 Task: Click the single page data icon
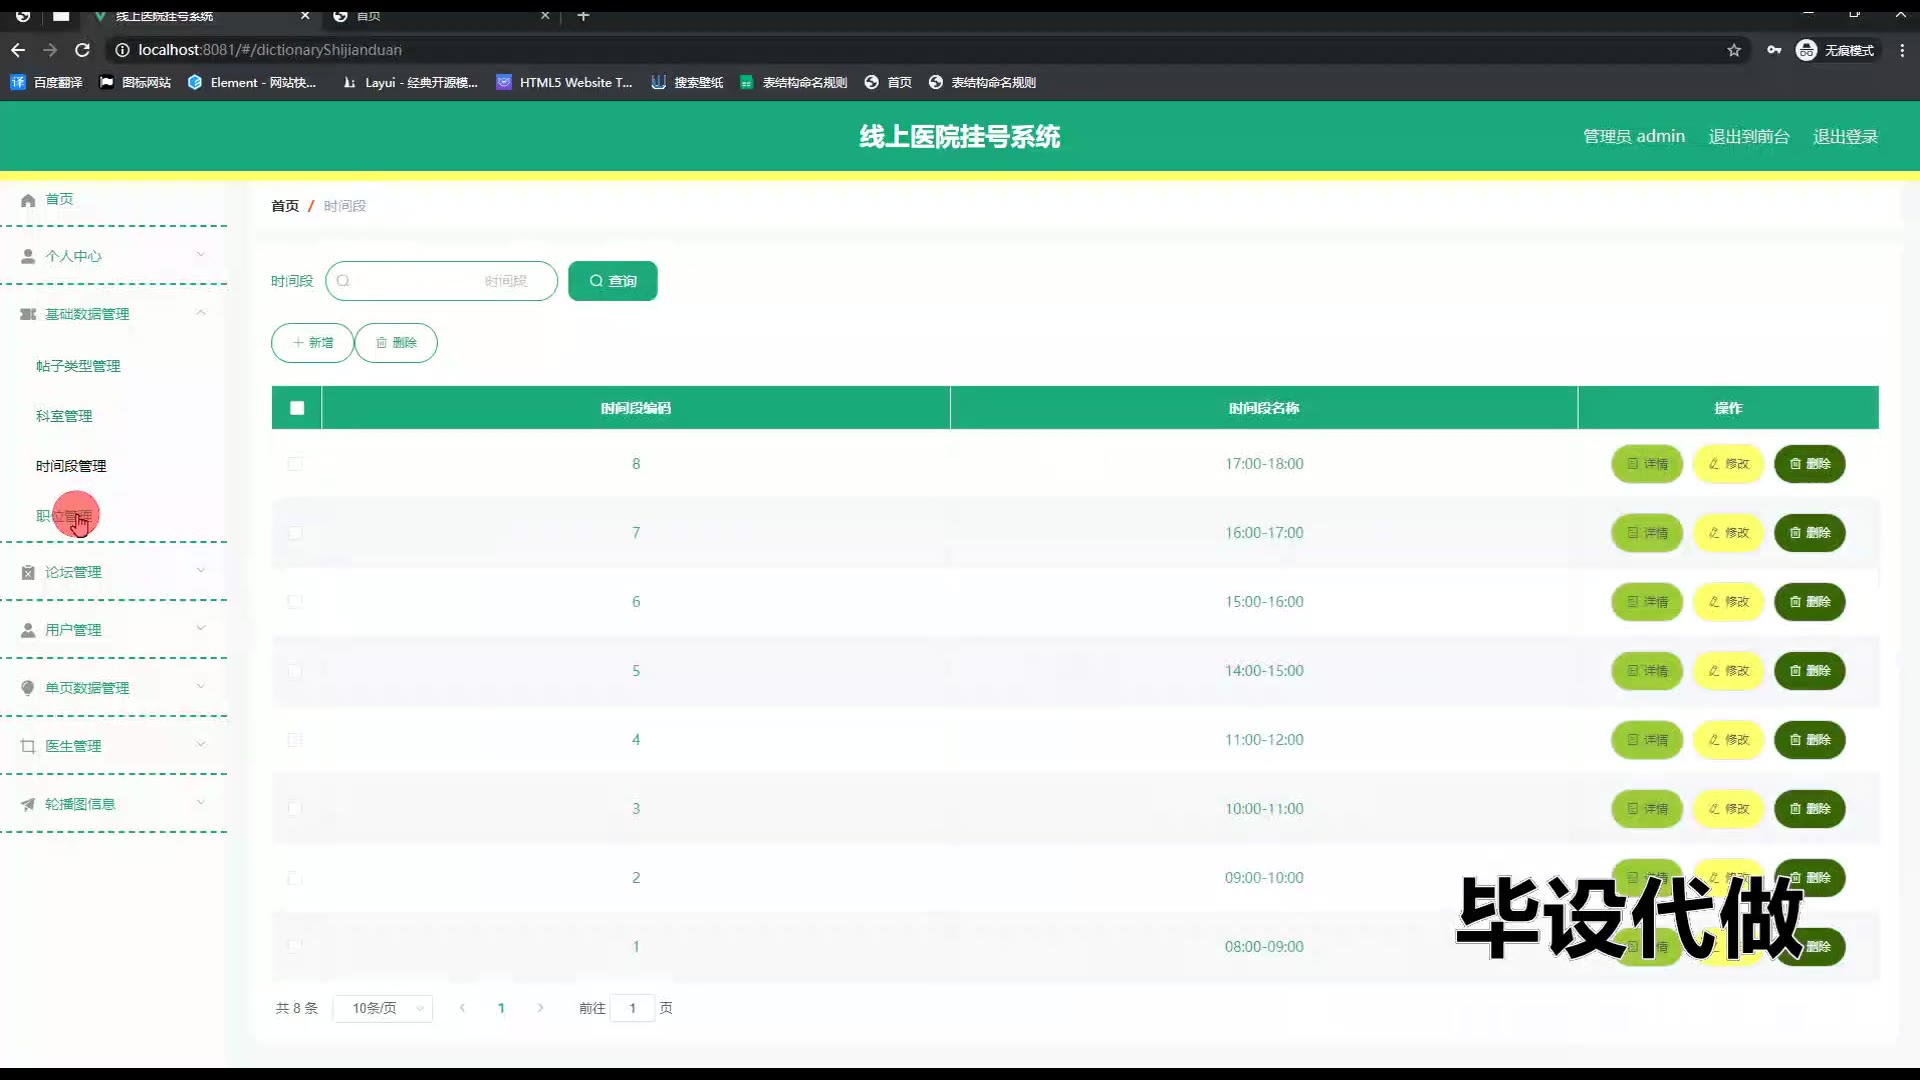(x=28, y=688)
